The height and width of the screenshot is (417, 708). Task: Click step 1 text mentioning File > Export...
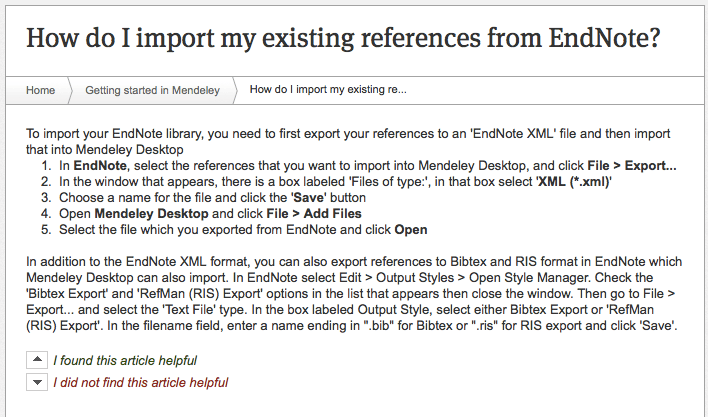pyautogui.click(x=368, y=166)
